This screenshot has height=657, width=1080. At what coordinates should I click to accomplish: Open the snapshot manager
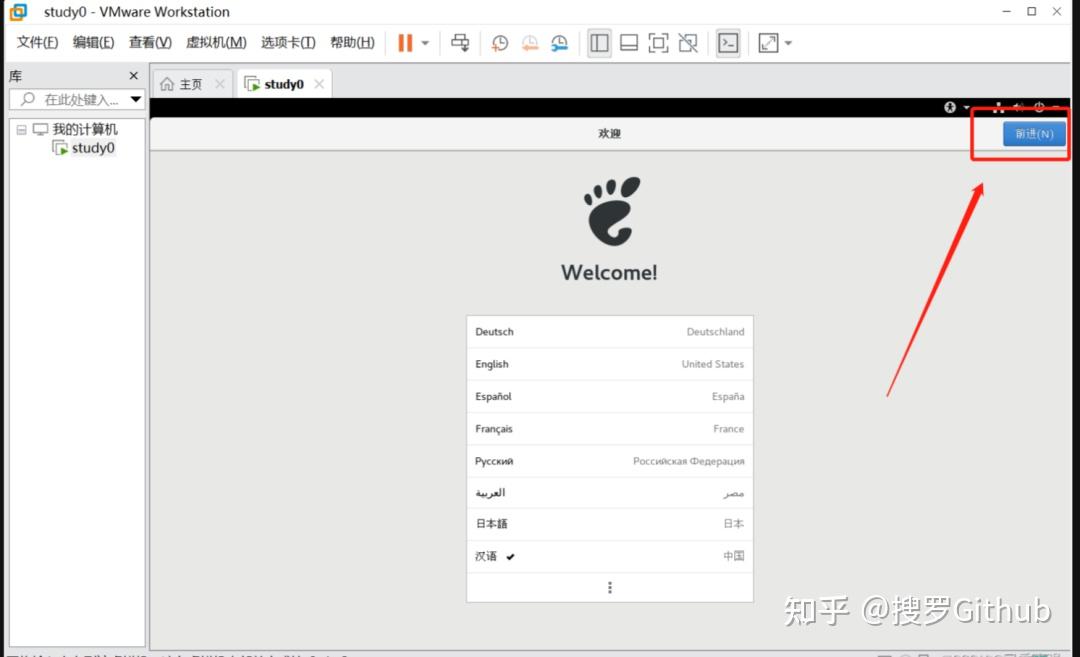(x=559, y=43)
